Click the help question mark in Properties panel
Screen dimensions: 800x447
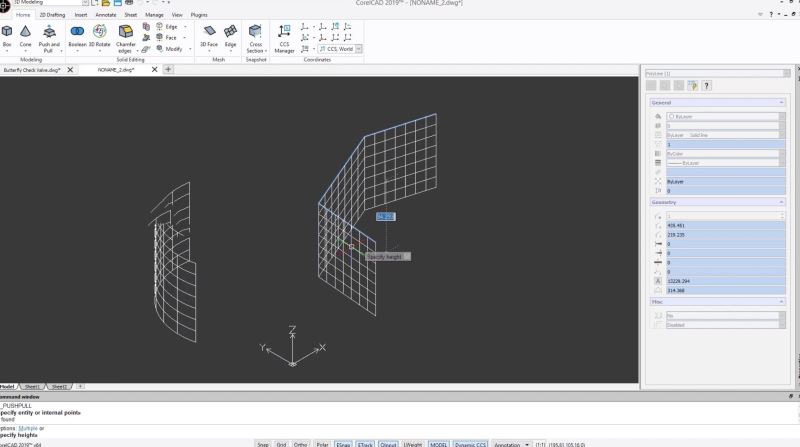click(x=706, y=86)
